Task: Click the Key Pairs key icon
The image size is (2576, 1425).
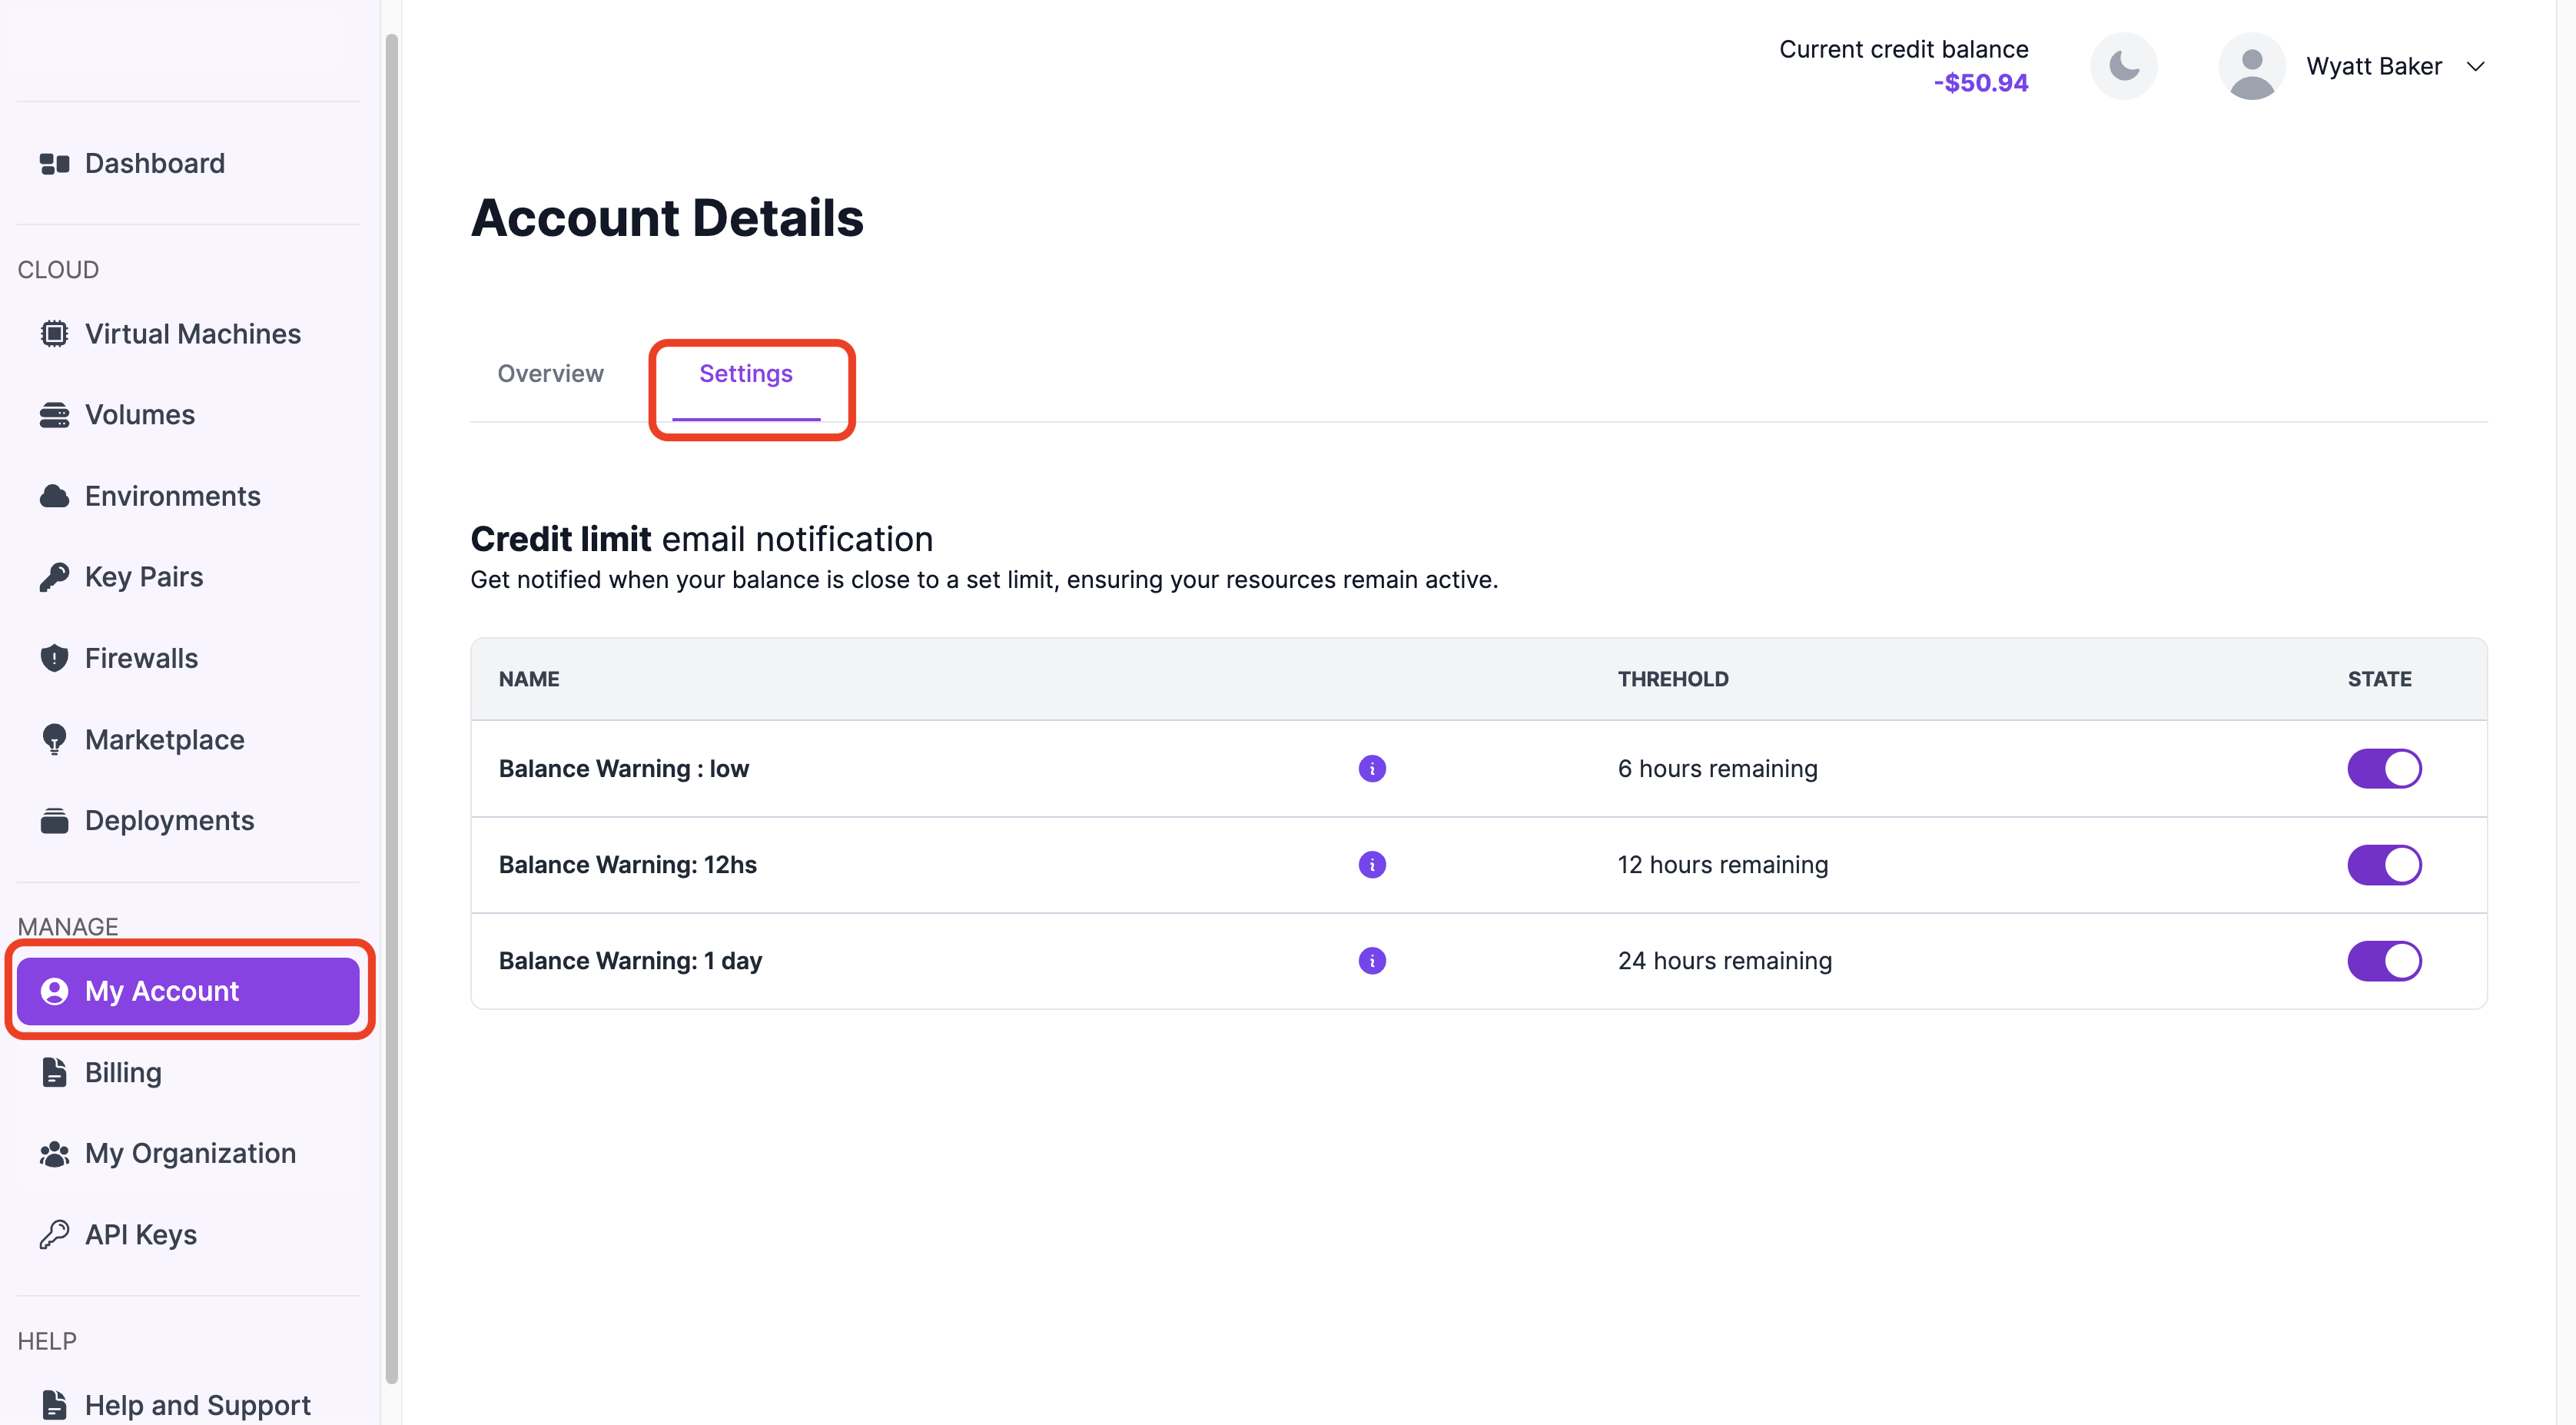Action: click(54, 577)
